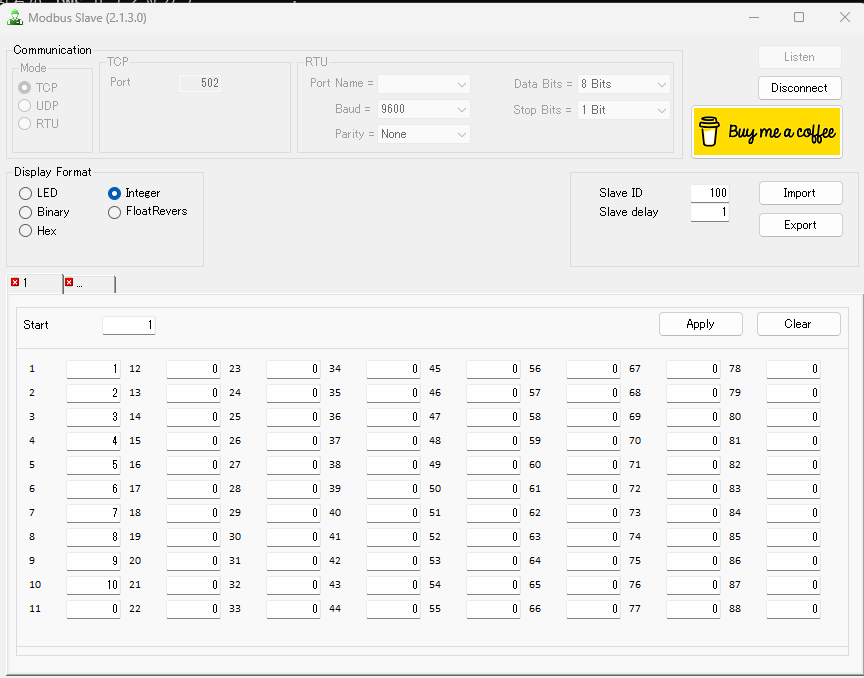The width and height of the screenshot is (864, 678).
Task: Click the red X icon on the "..." tab
Action: coord(69,283)
